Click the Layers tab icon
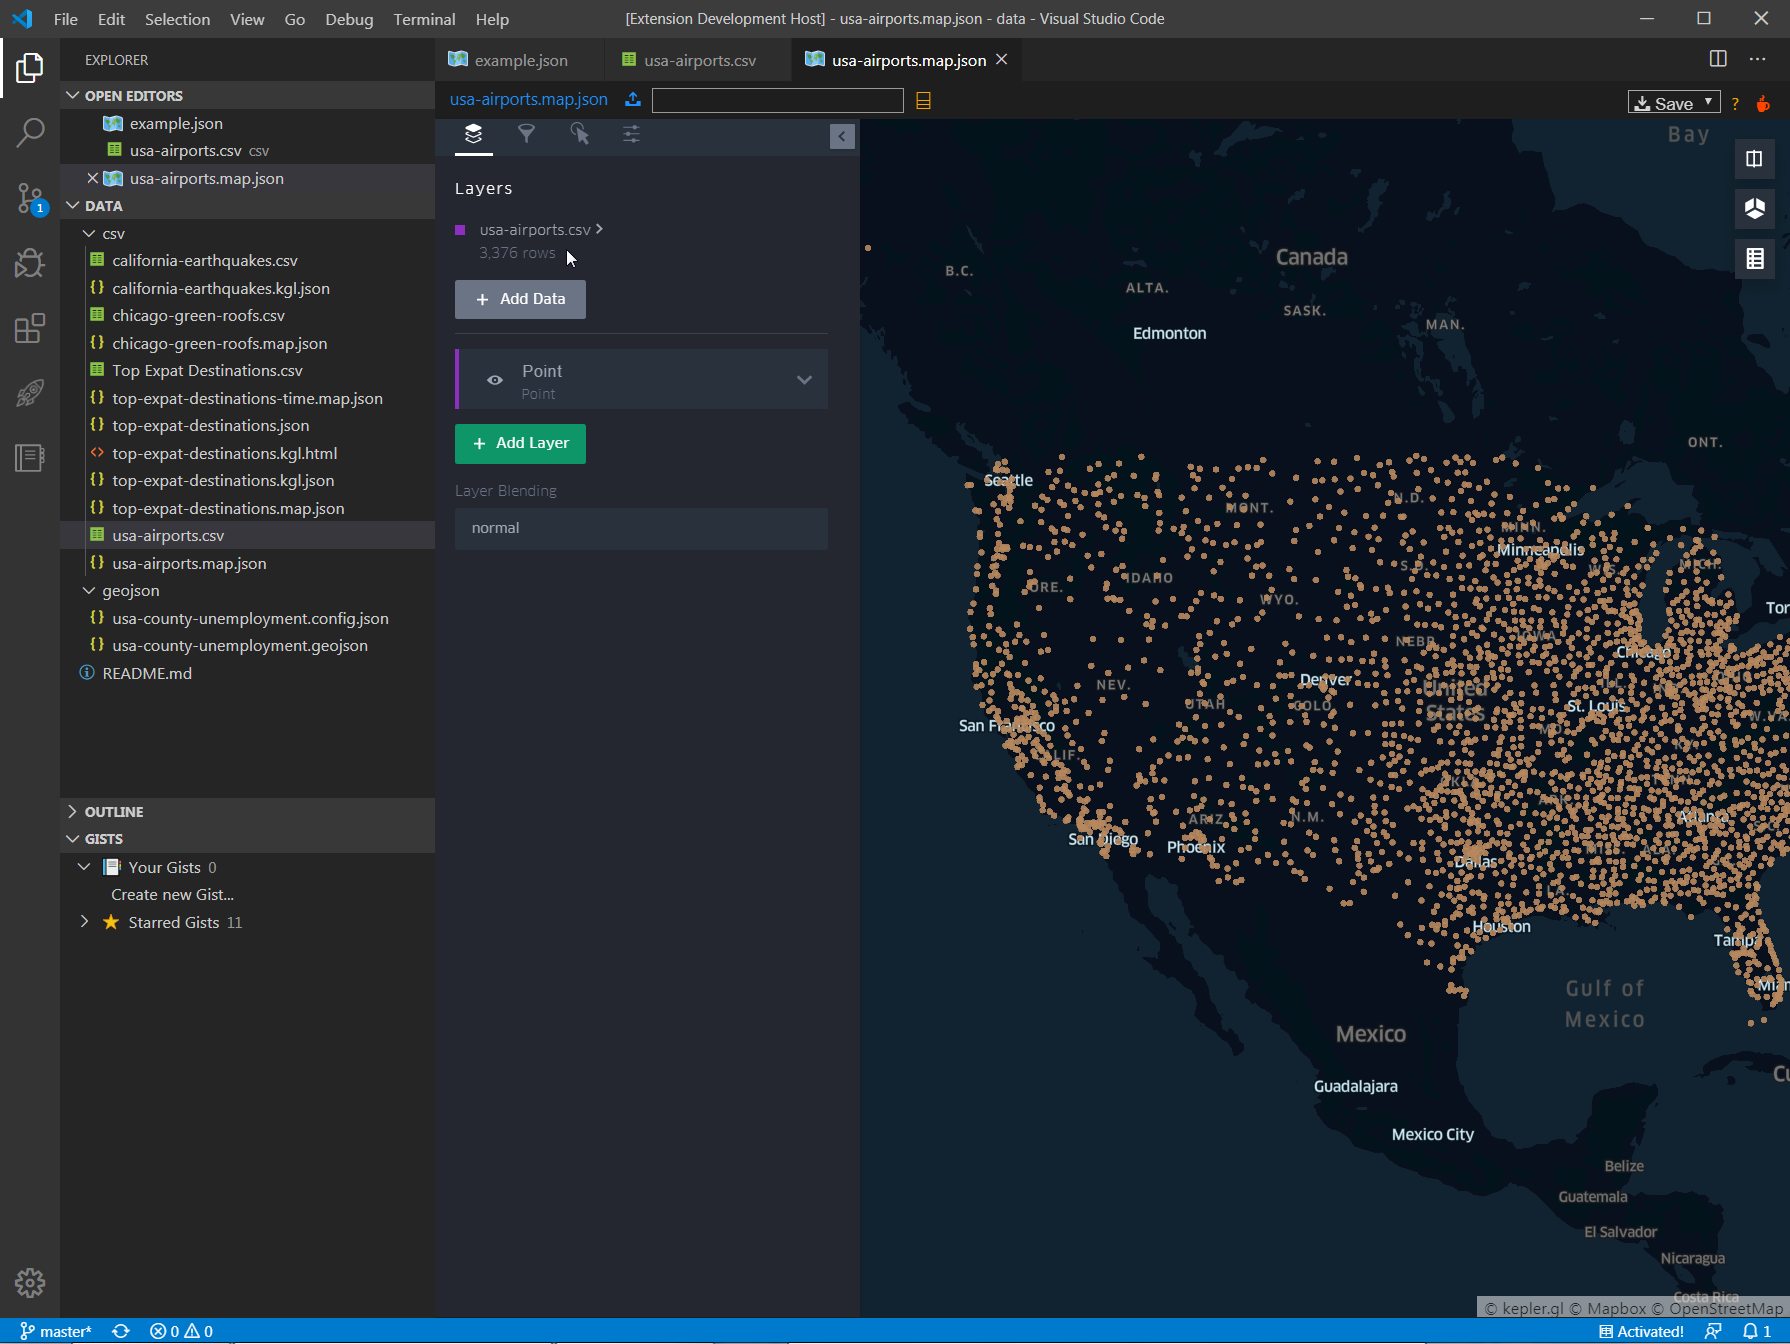Viewport: 1790px width, 1344px height. click(474, 134)
